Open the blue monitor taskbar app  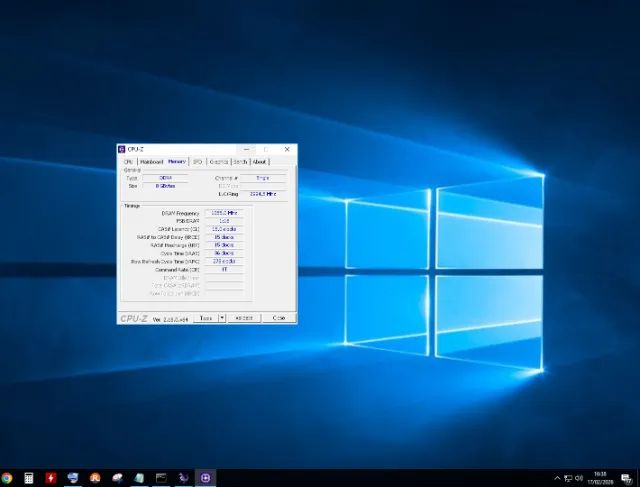point(73,478)
